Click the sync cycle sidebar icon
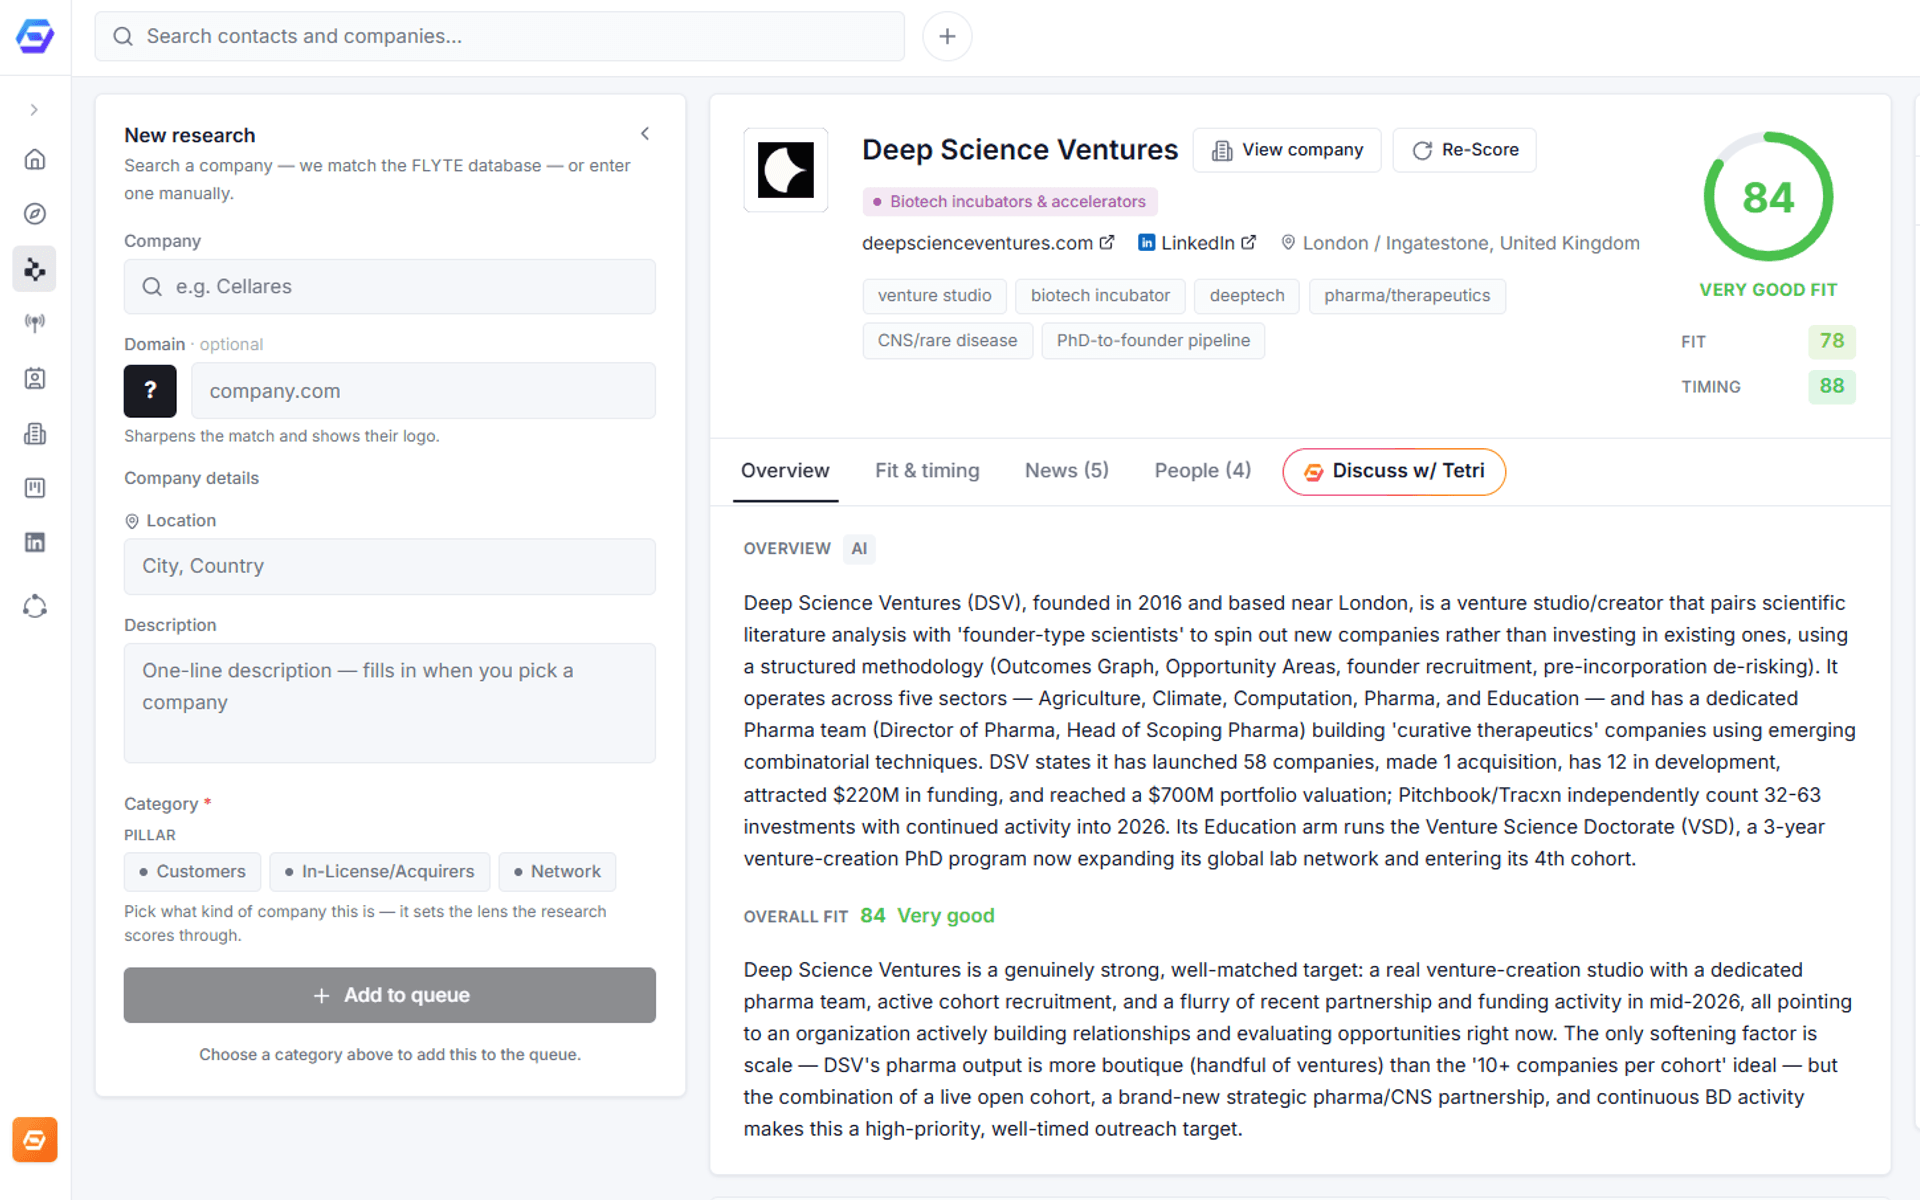Image resolution: width=1920 pixels, height=1200 pixels. coord(35,607)
